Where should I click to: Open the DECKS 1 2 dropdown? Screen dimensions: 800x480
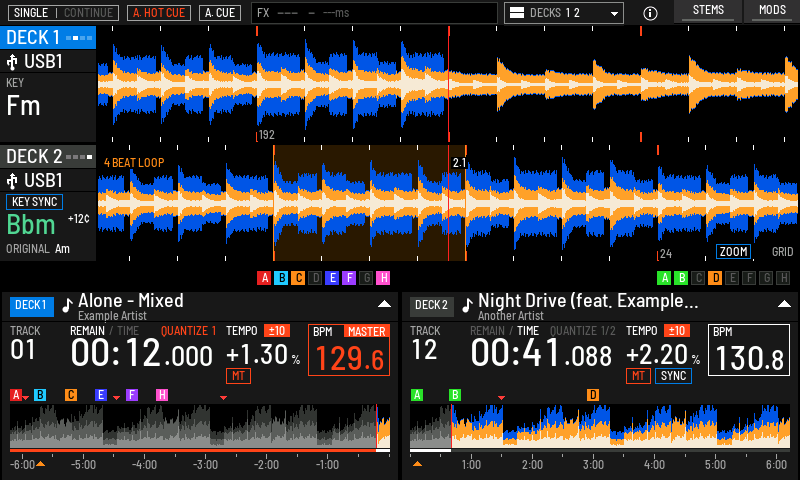click(564, 13)
